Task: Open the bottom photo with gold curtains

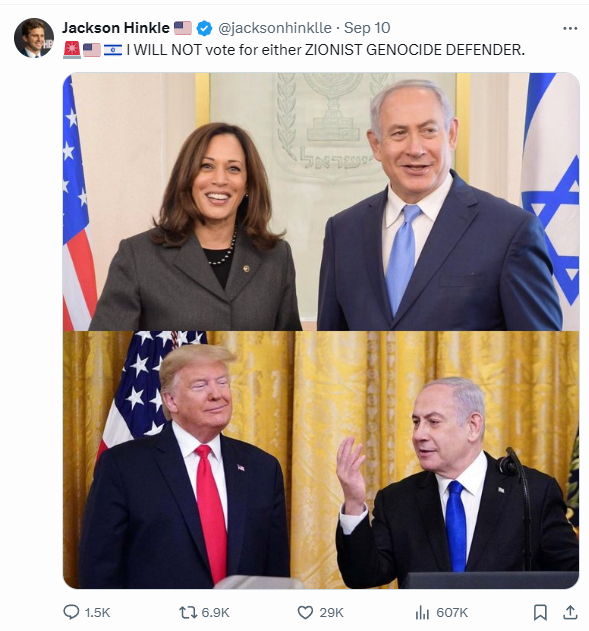Action: 321,460
